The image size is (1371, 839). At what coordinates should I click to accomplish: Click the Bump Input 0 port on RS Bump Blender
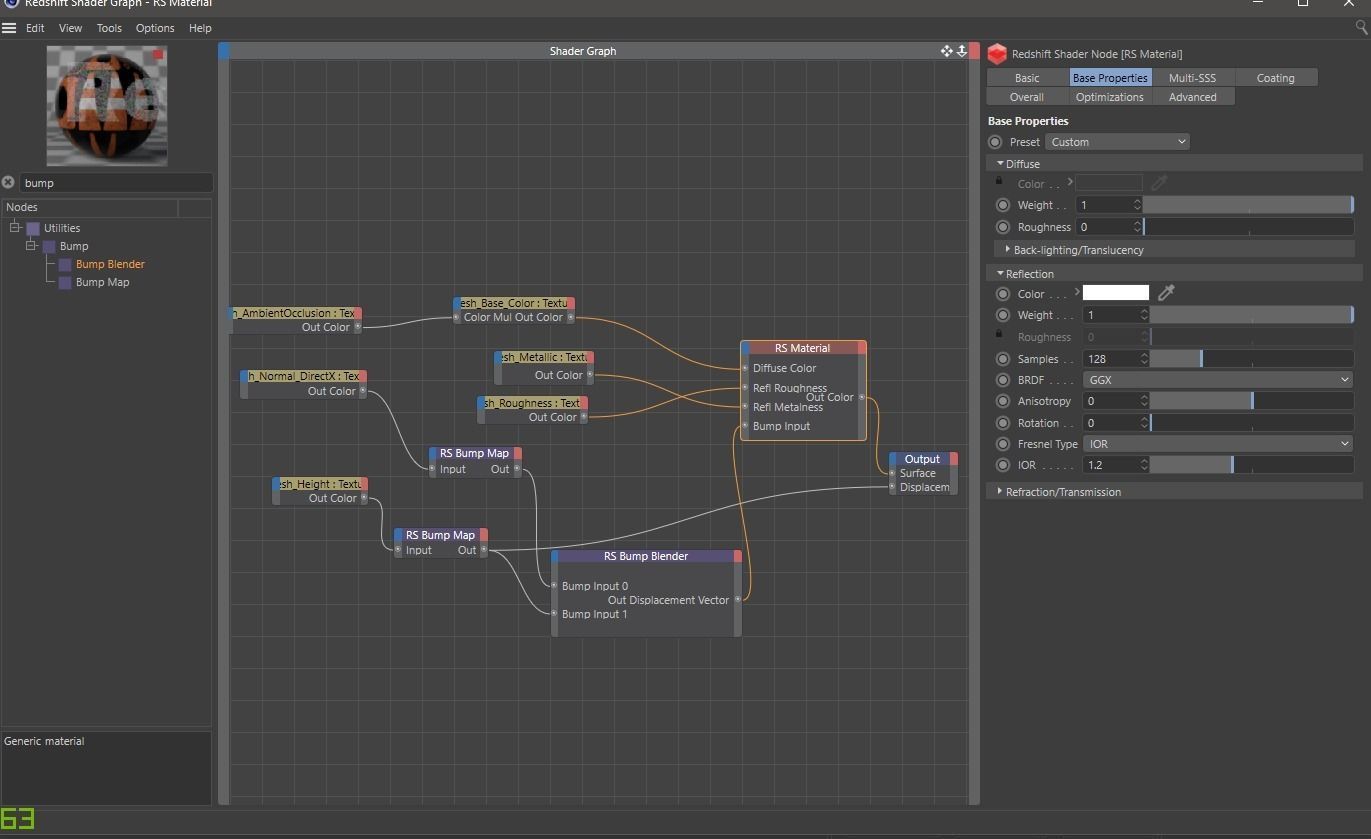554,586
